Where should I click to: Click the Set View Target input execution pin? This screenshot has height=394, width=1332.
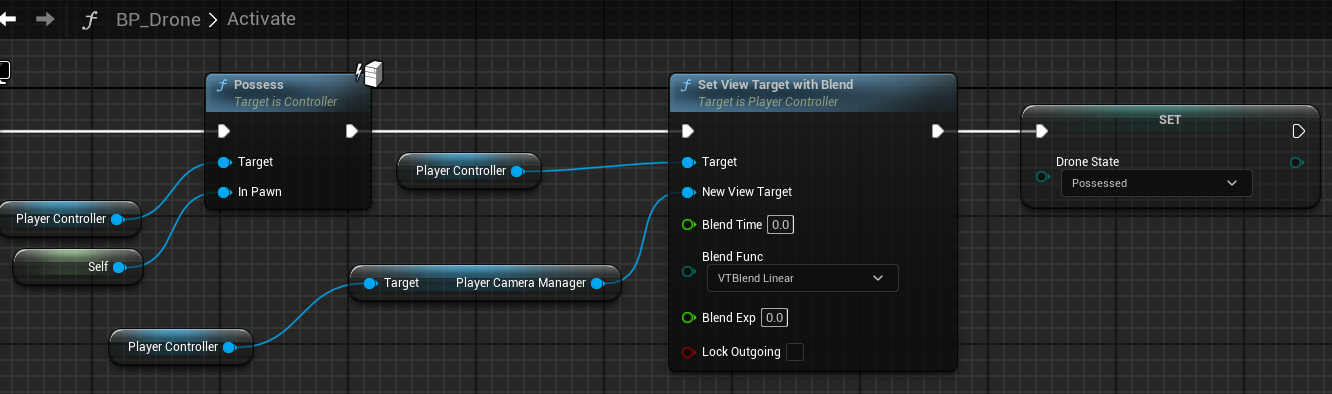[688, 131]
